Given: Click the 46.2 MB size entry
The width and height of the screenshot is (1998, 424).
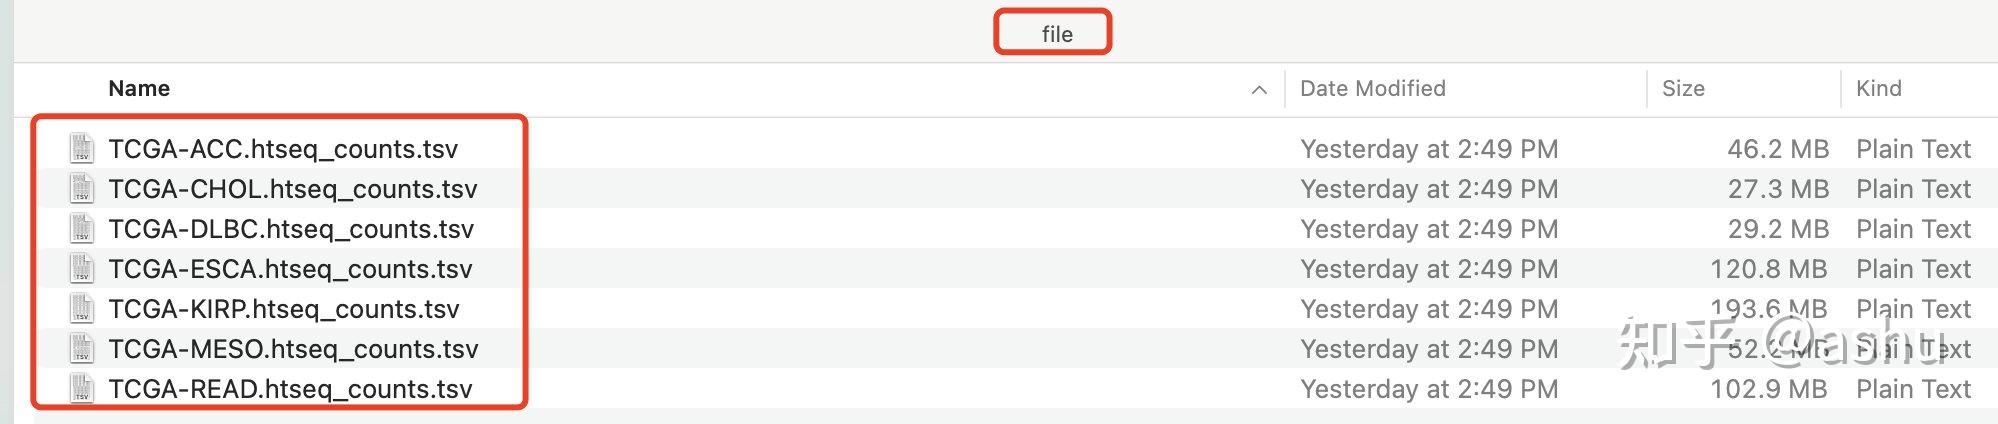Looking at the screenshot, I should tap(1778, 149).
